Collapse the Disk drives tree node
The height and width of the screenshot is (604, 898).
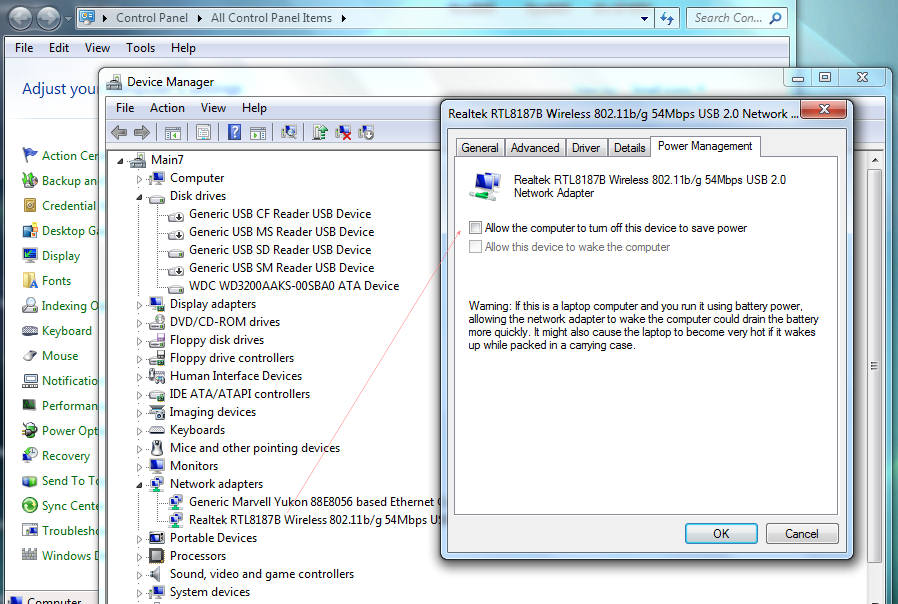[x=139, y=197]
